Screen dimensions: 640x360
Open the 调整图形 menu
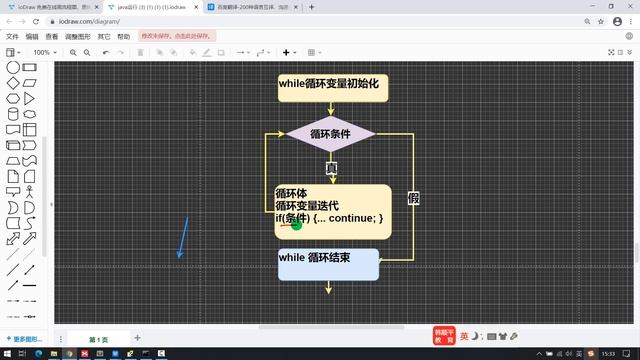click(x=78, y=36)
